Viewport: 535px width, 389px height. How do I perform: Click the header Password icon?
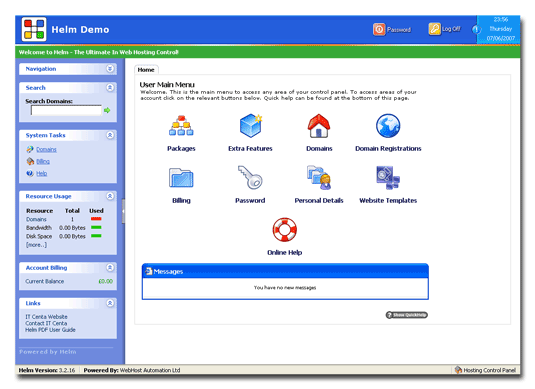(x=379, y=29)
